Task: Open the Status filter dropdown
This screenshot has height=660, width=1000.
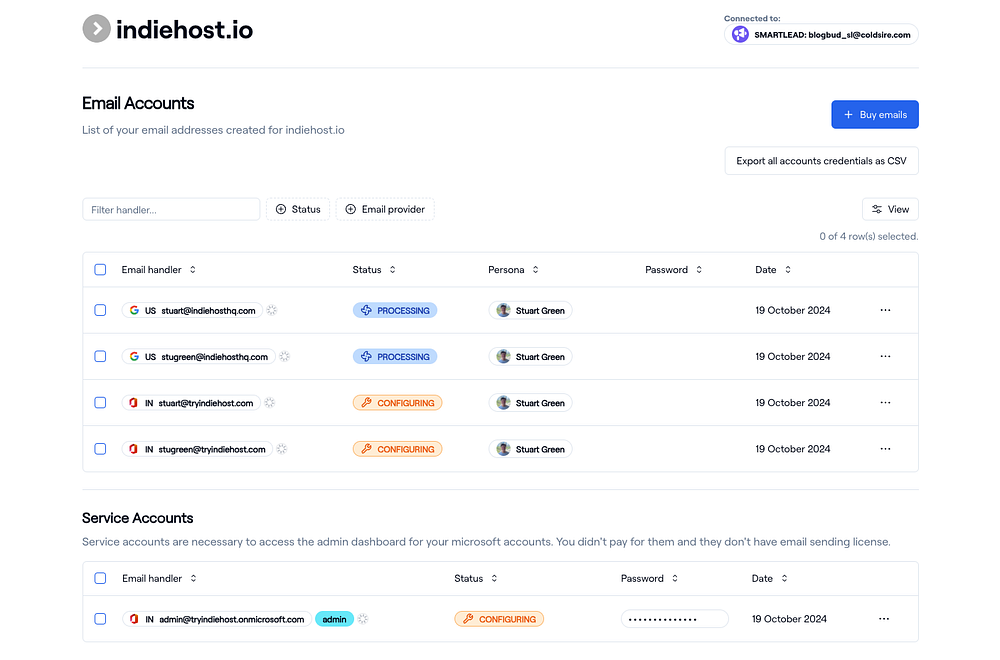Action: pos(298,209)
